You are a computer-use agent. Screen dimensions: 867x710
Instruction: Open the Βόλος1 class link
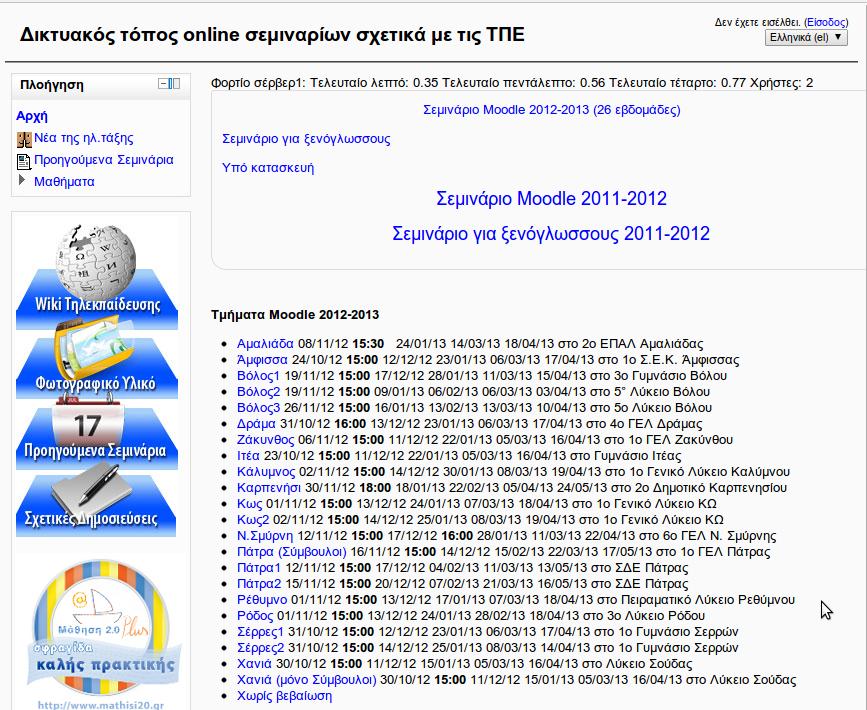258,375
